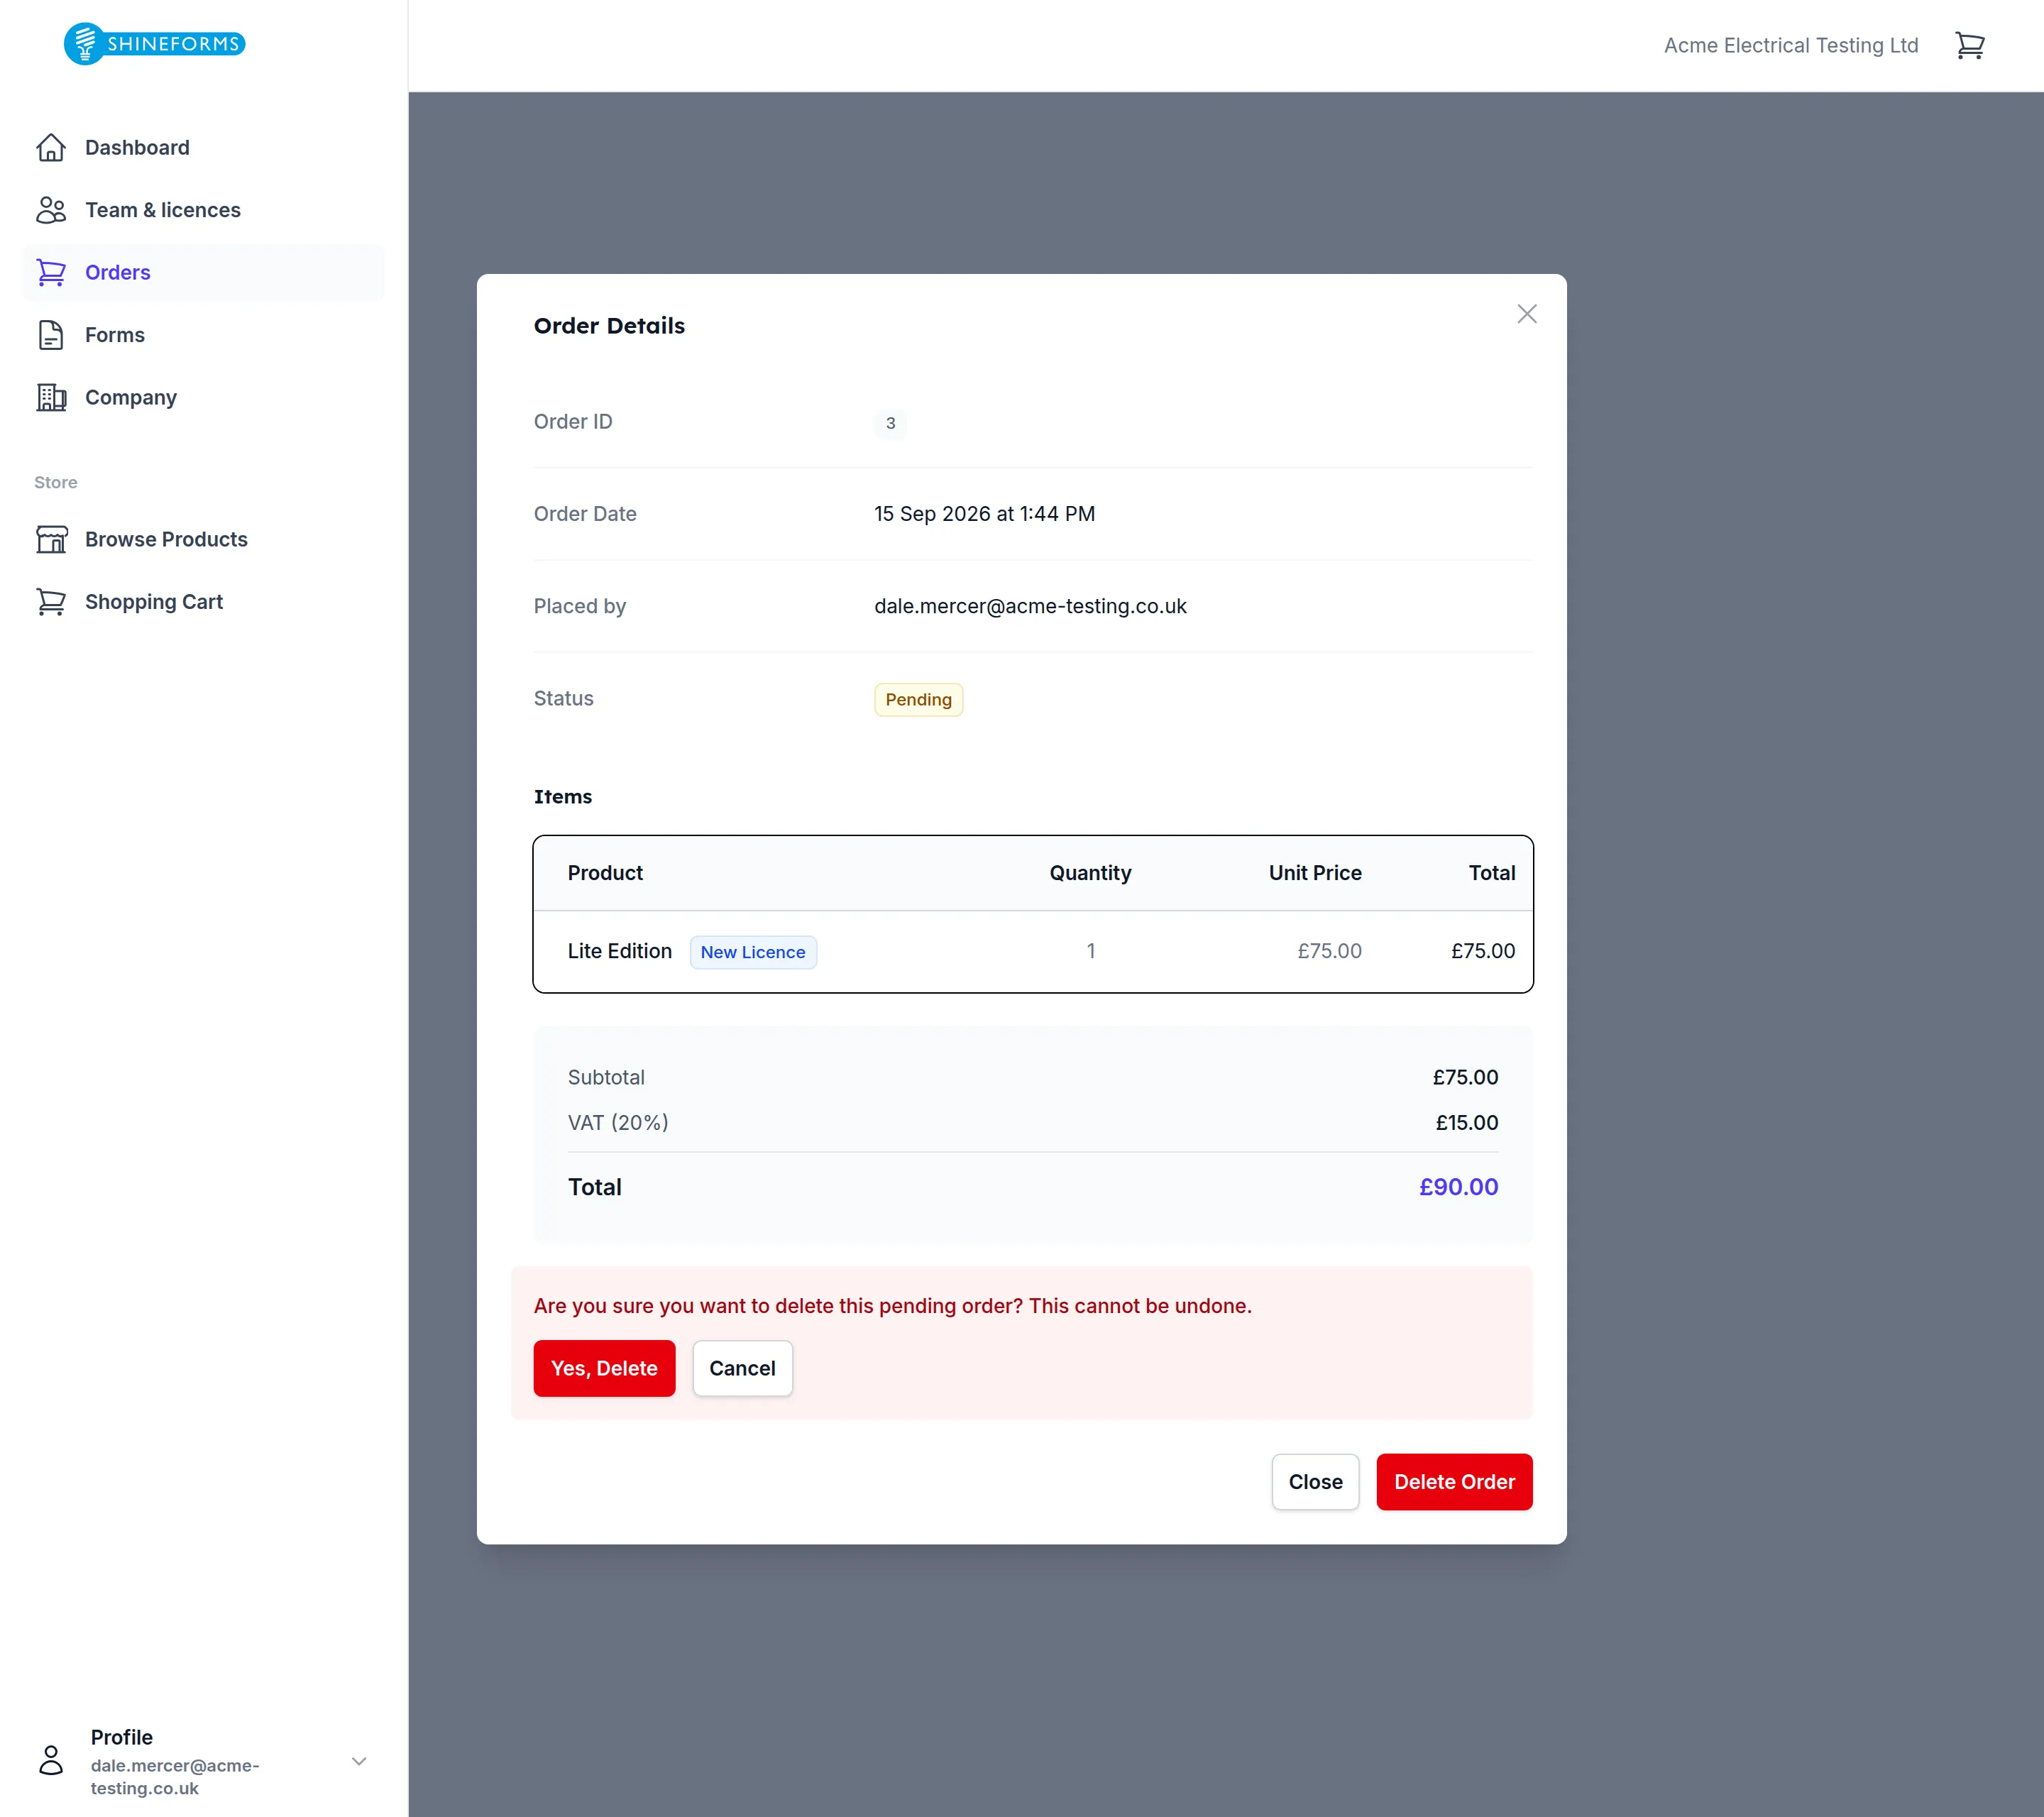Open Browse Products in Store

(x=204, y=539)
